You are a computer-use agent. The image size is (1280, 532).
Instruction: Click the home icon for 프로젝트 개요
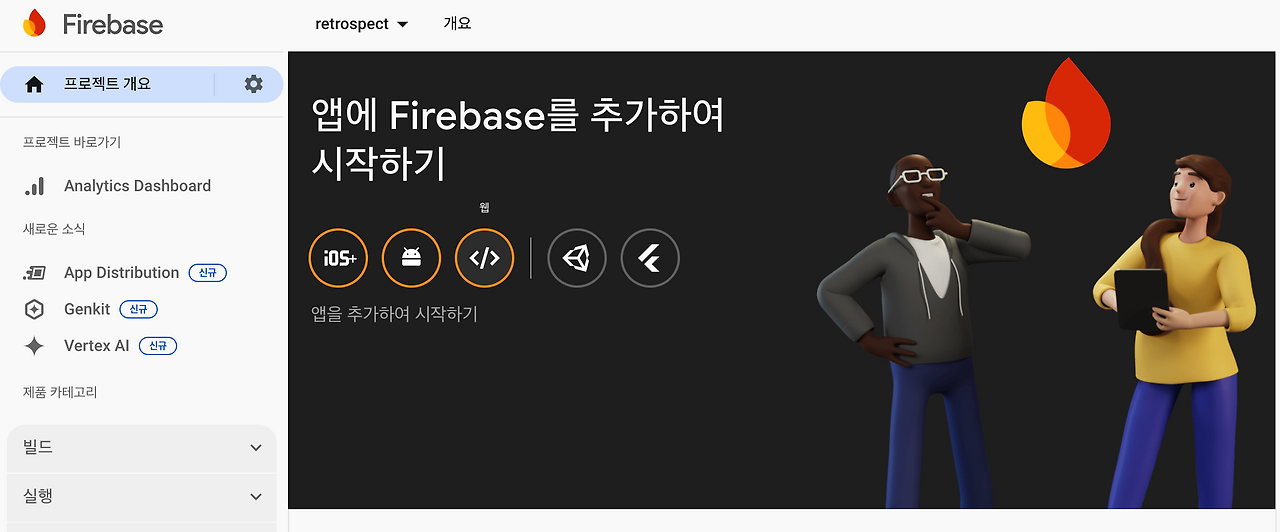(x=34, y=85)
